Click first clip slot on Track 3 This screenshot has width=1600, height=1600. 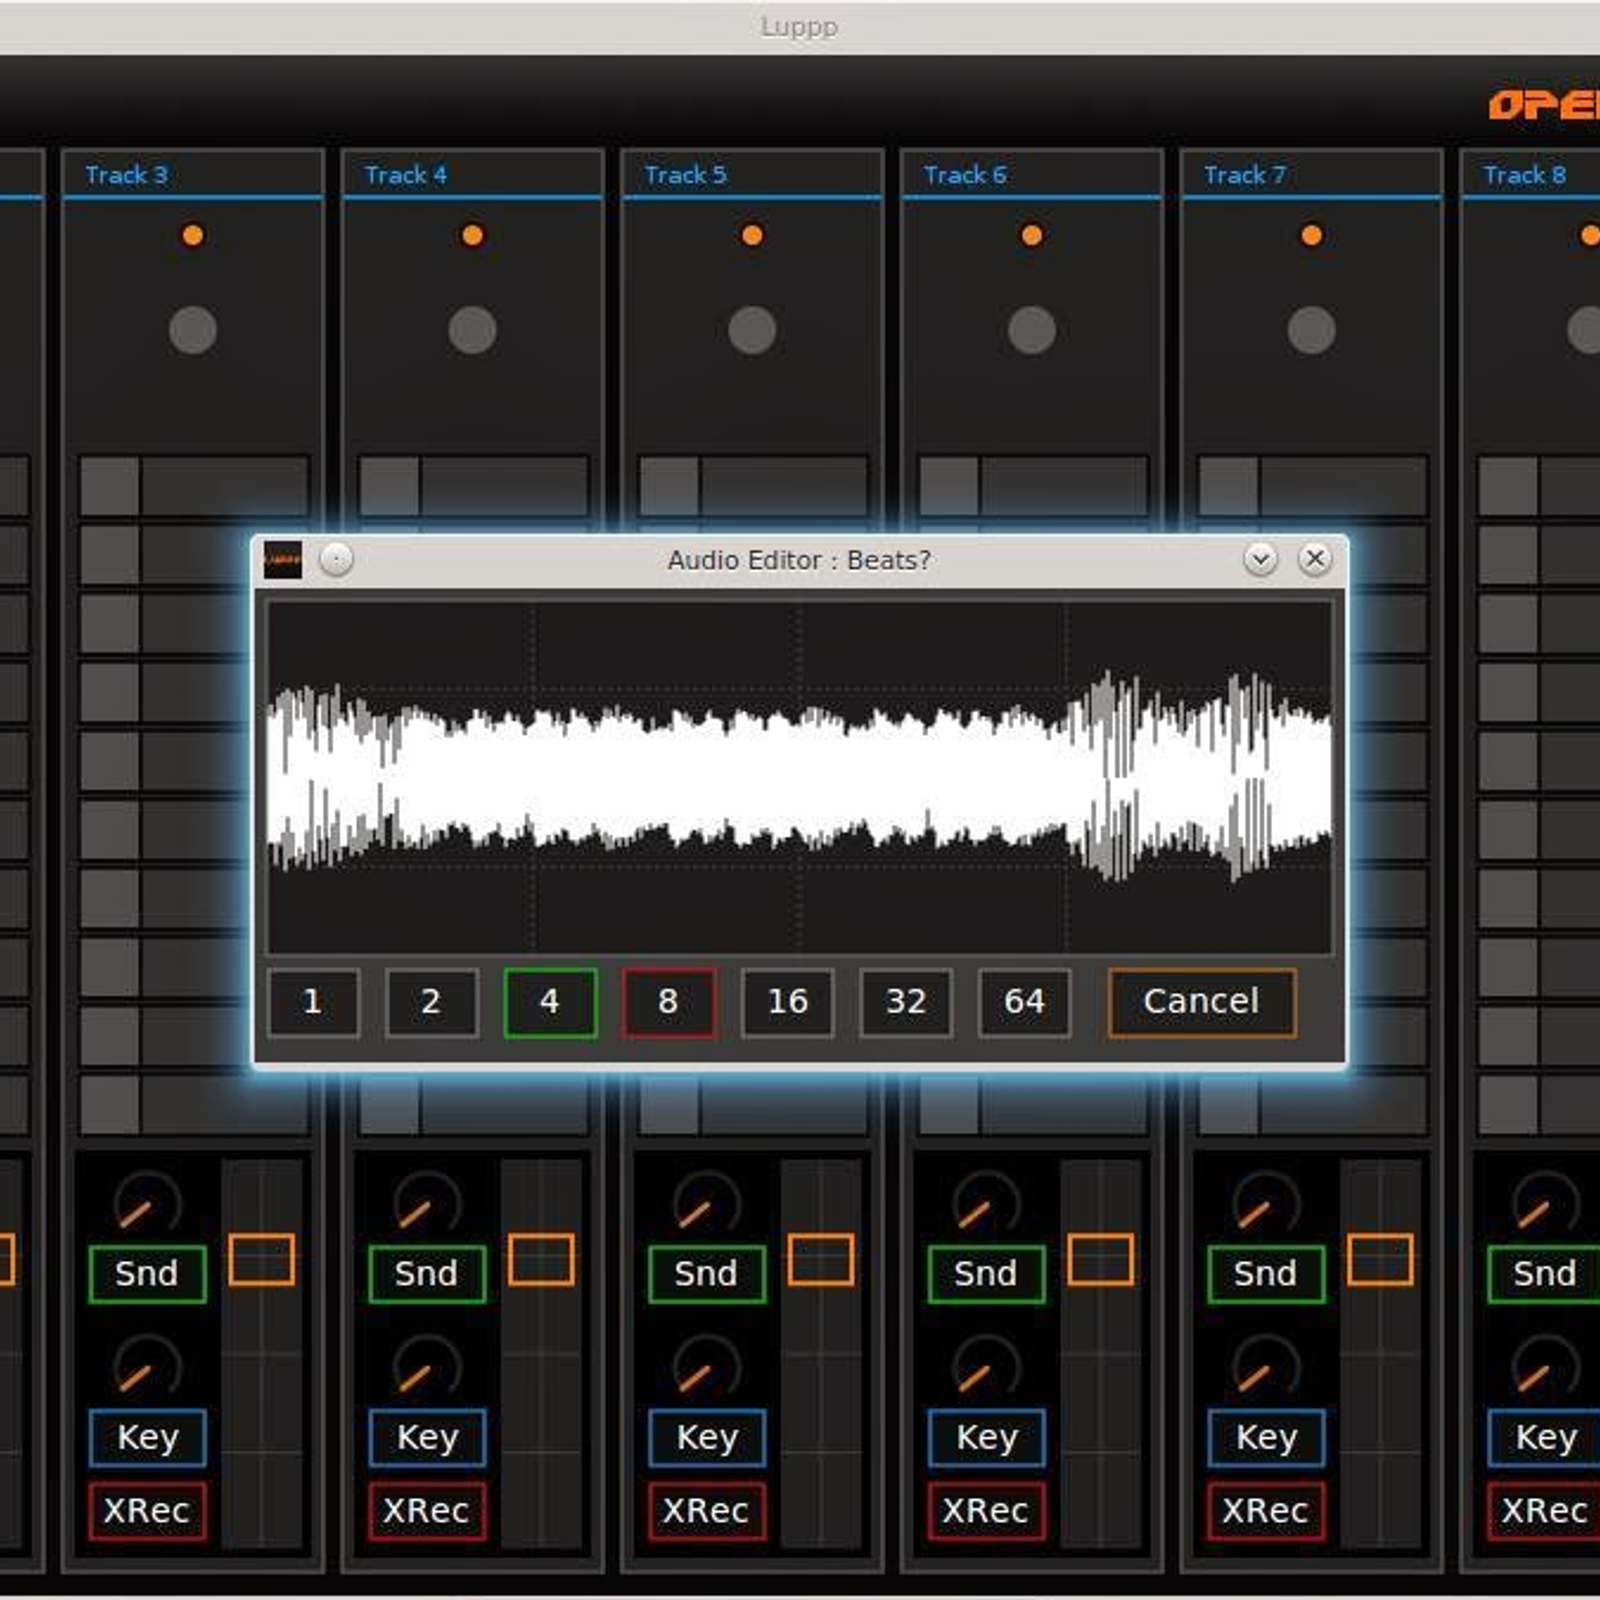(x=193, y=486)
